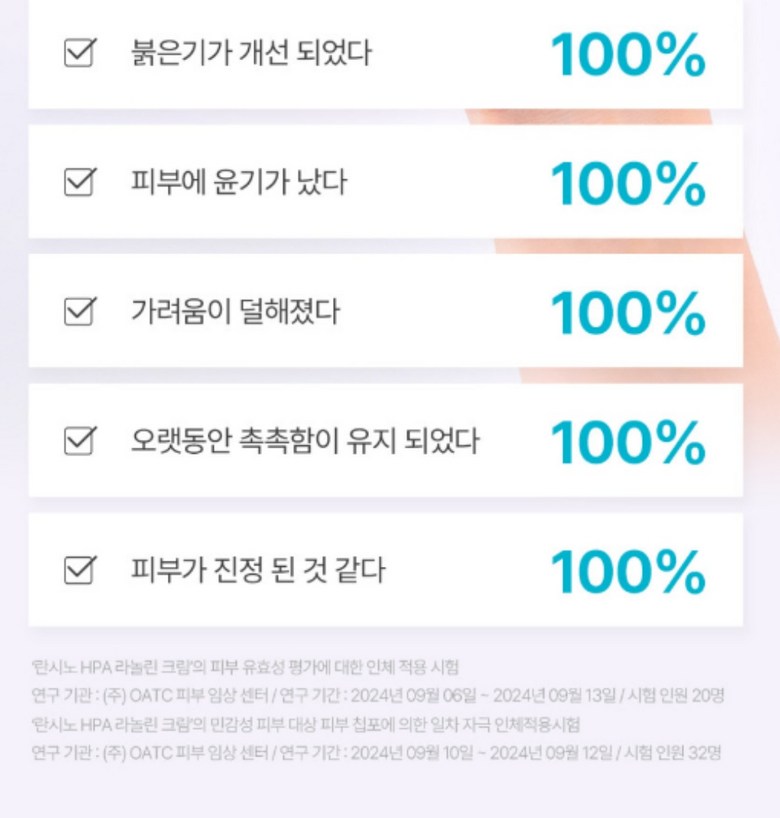
Task: Click the 100% score for 피부가 진정 된 것 같다
Action: pyautogui.click(x=628, y=573)
